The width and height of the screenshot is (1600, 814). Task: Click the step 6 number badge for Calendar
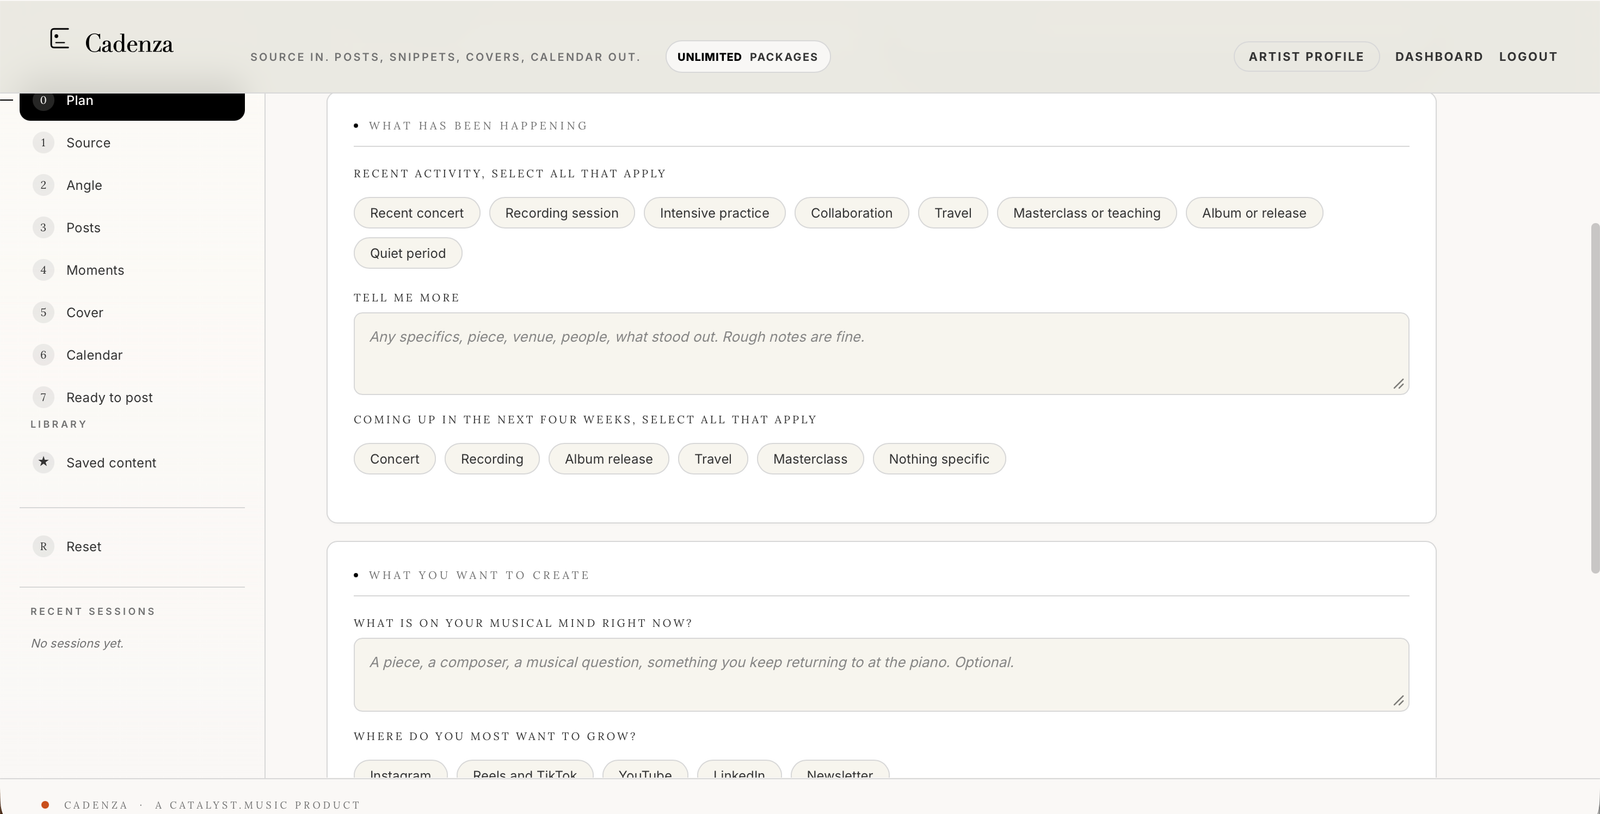(x=43, y=355)
